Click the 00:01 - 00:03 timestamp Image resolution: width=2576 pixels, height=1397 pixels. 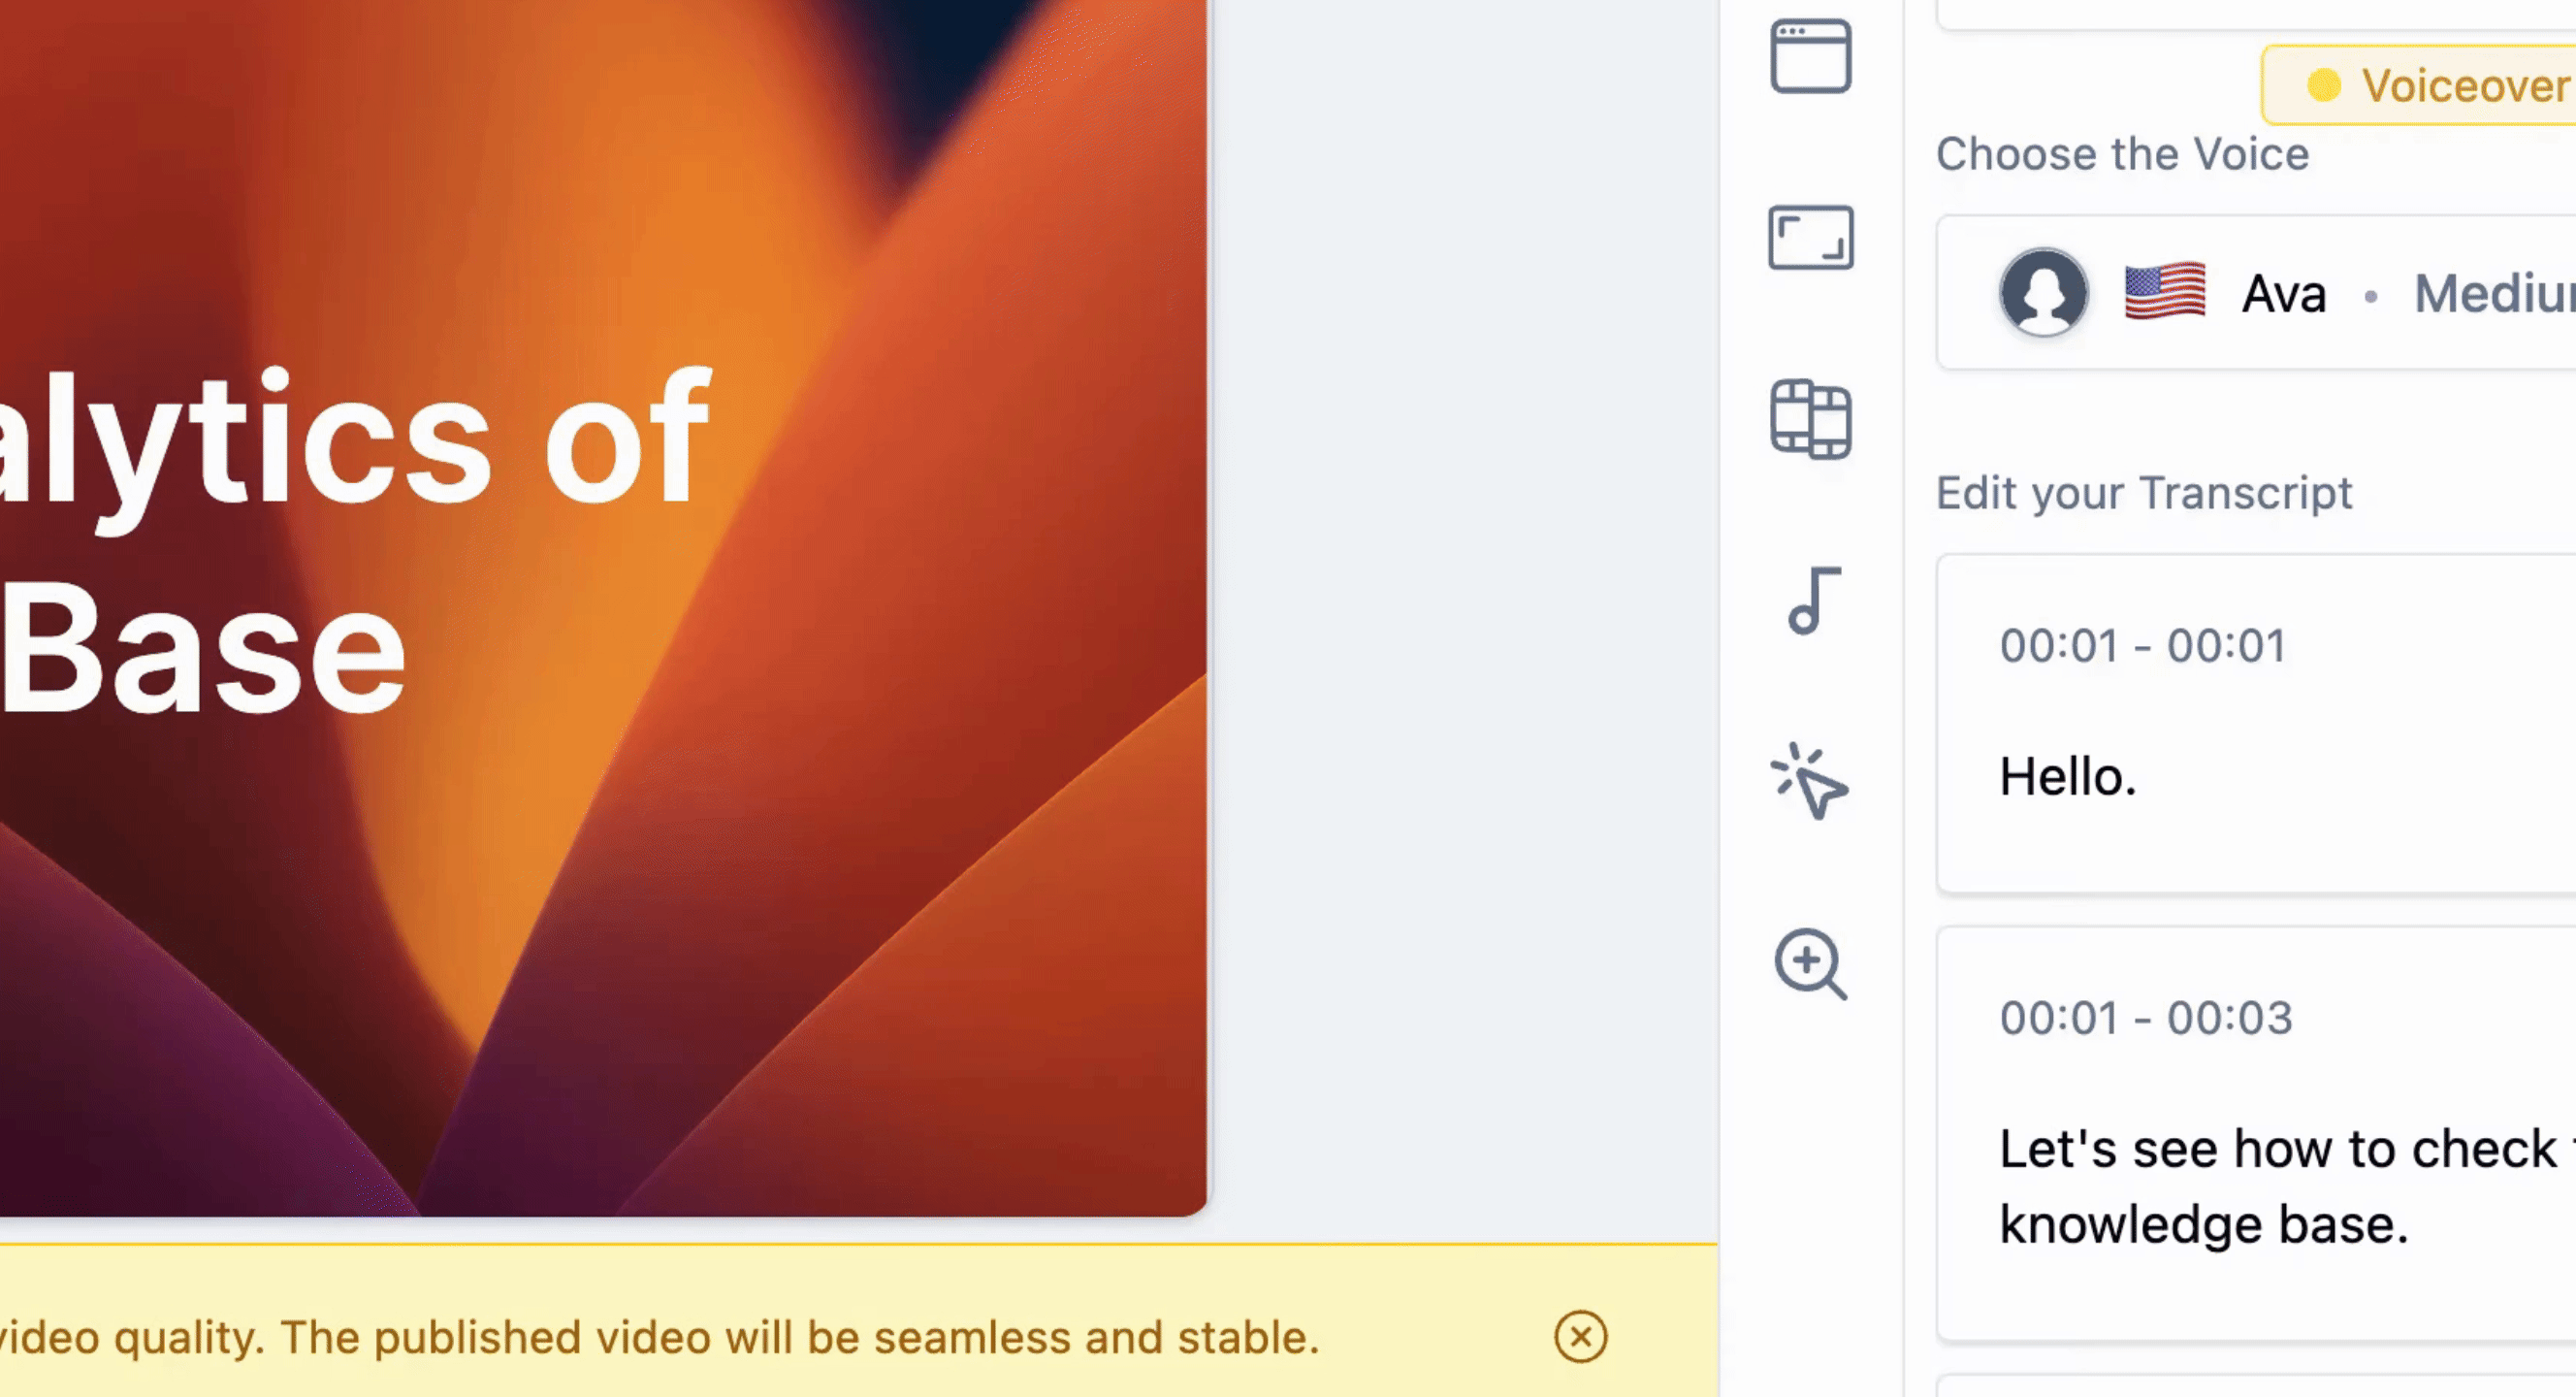pos(2145,1018)
